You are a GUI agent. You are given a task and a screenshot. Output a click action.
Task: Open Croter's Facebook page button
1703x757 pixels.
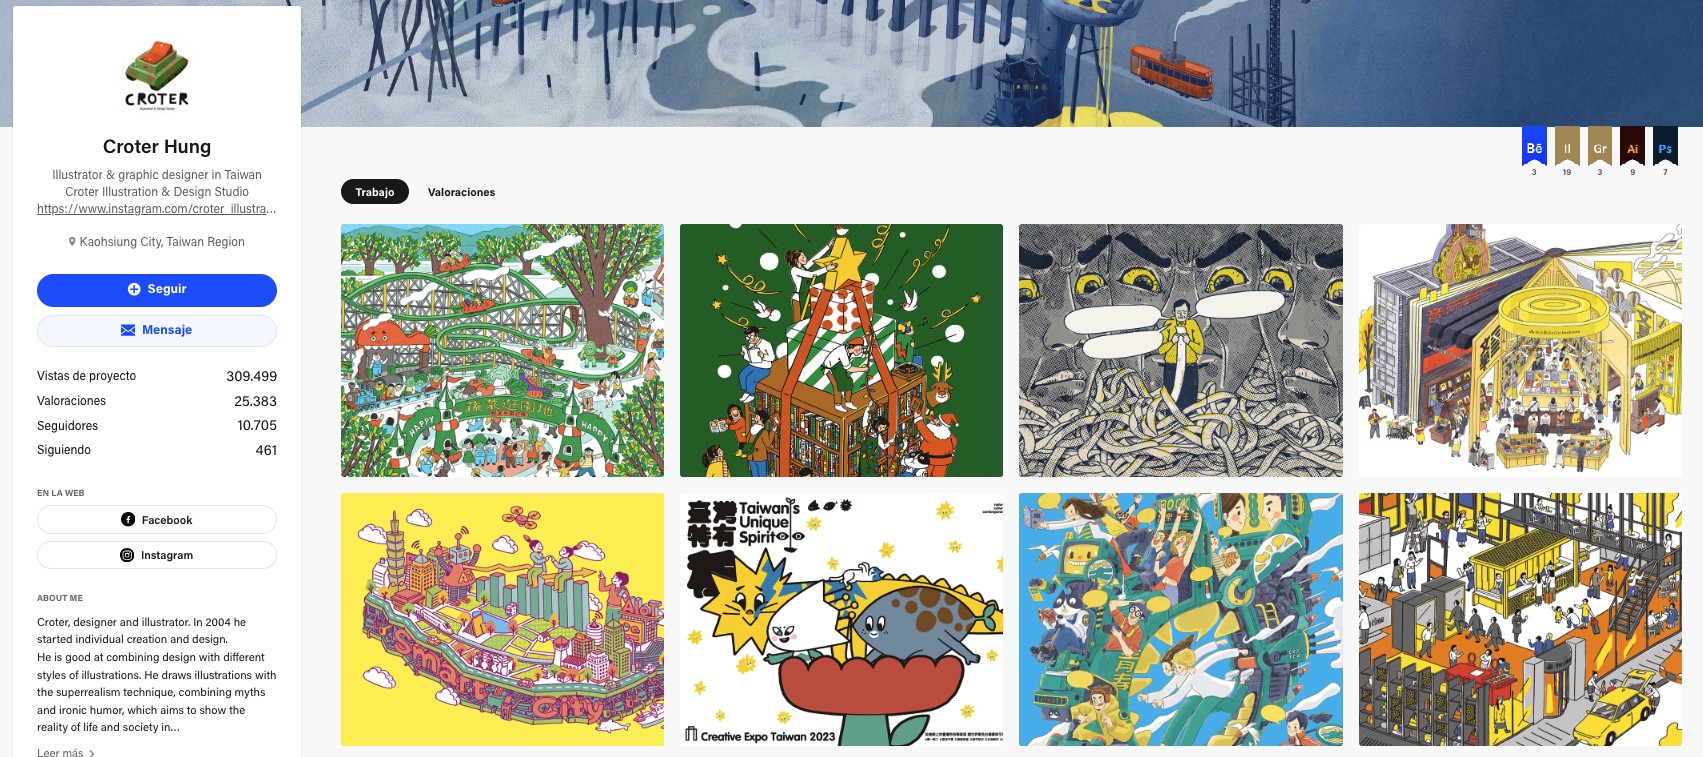pyautogui.click(x=157, y=520)
